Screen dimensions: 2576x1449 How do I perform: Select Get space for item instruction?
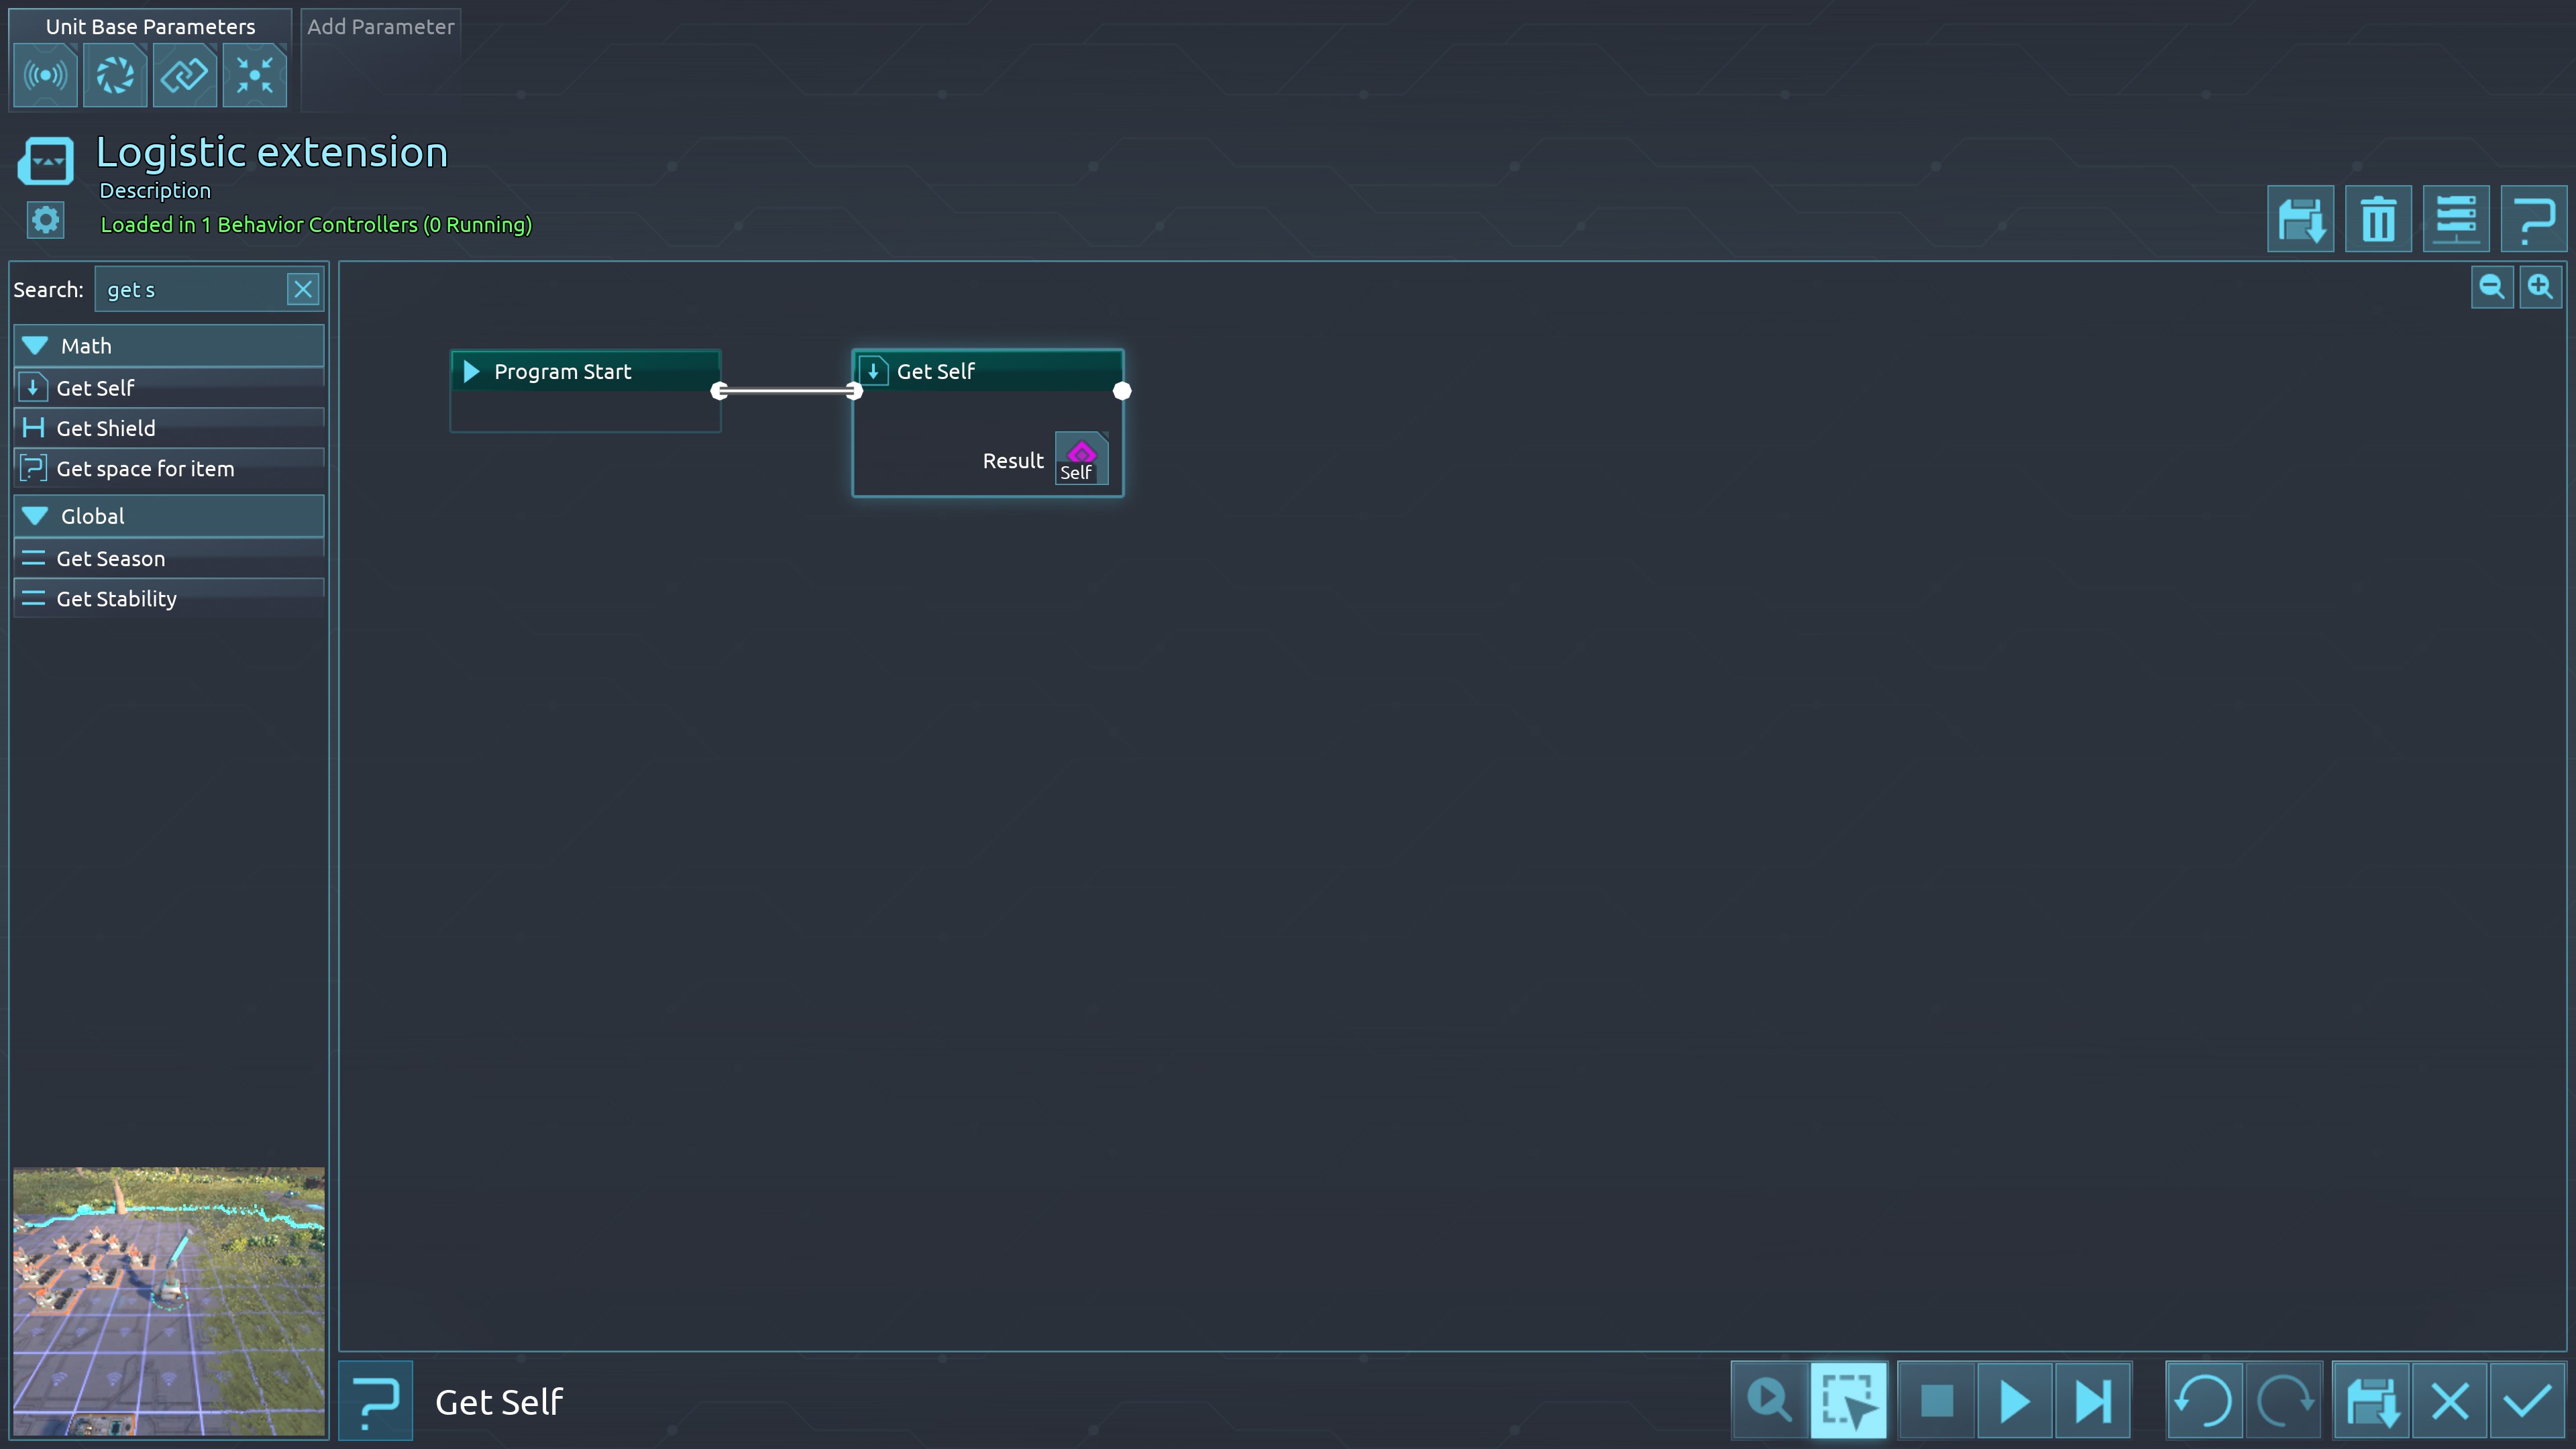click(145, 469)
